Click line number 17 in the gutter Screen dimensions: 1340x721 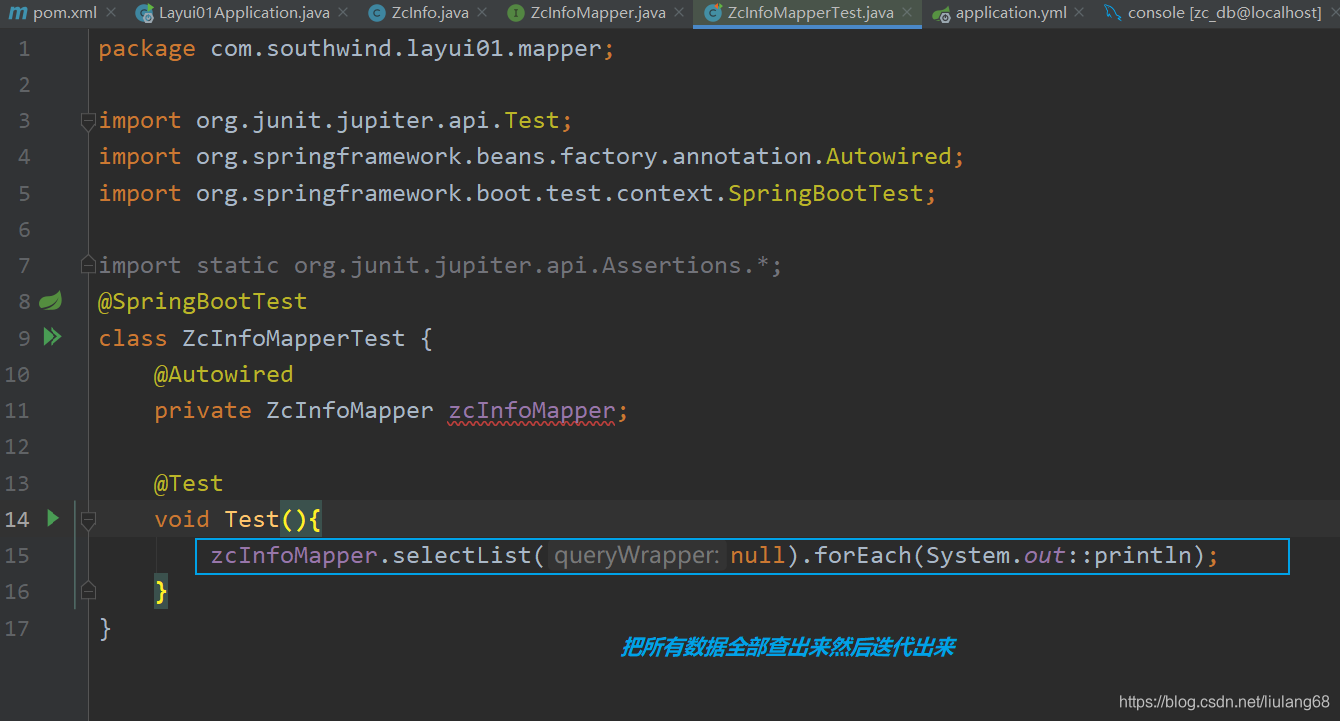(x=18, y=628)
